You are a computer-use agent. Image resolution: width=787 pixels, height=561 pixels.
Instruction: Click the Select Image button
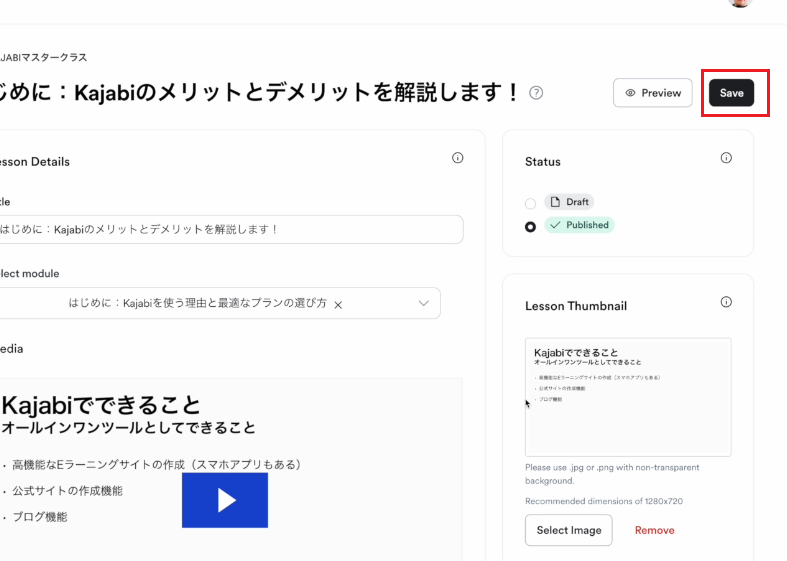coord(569,530)
